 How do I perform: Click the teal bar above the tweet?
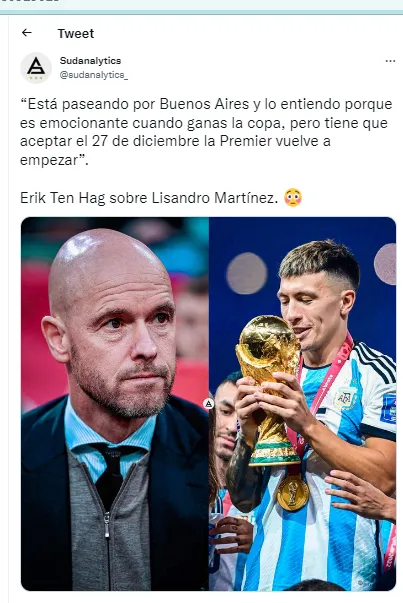(x=202, y=12)
